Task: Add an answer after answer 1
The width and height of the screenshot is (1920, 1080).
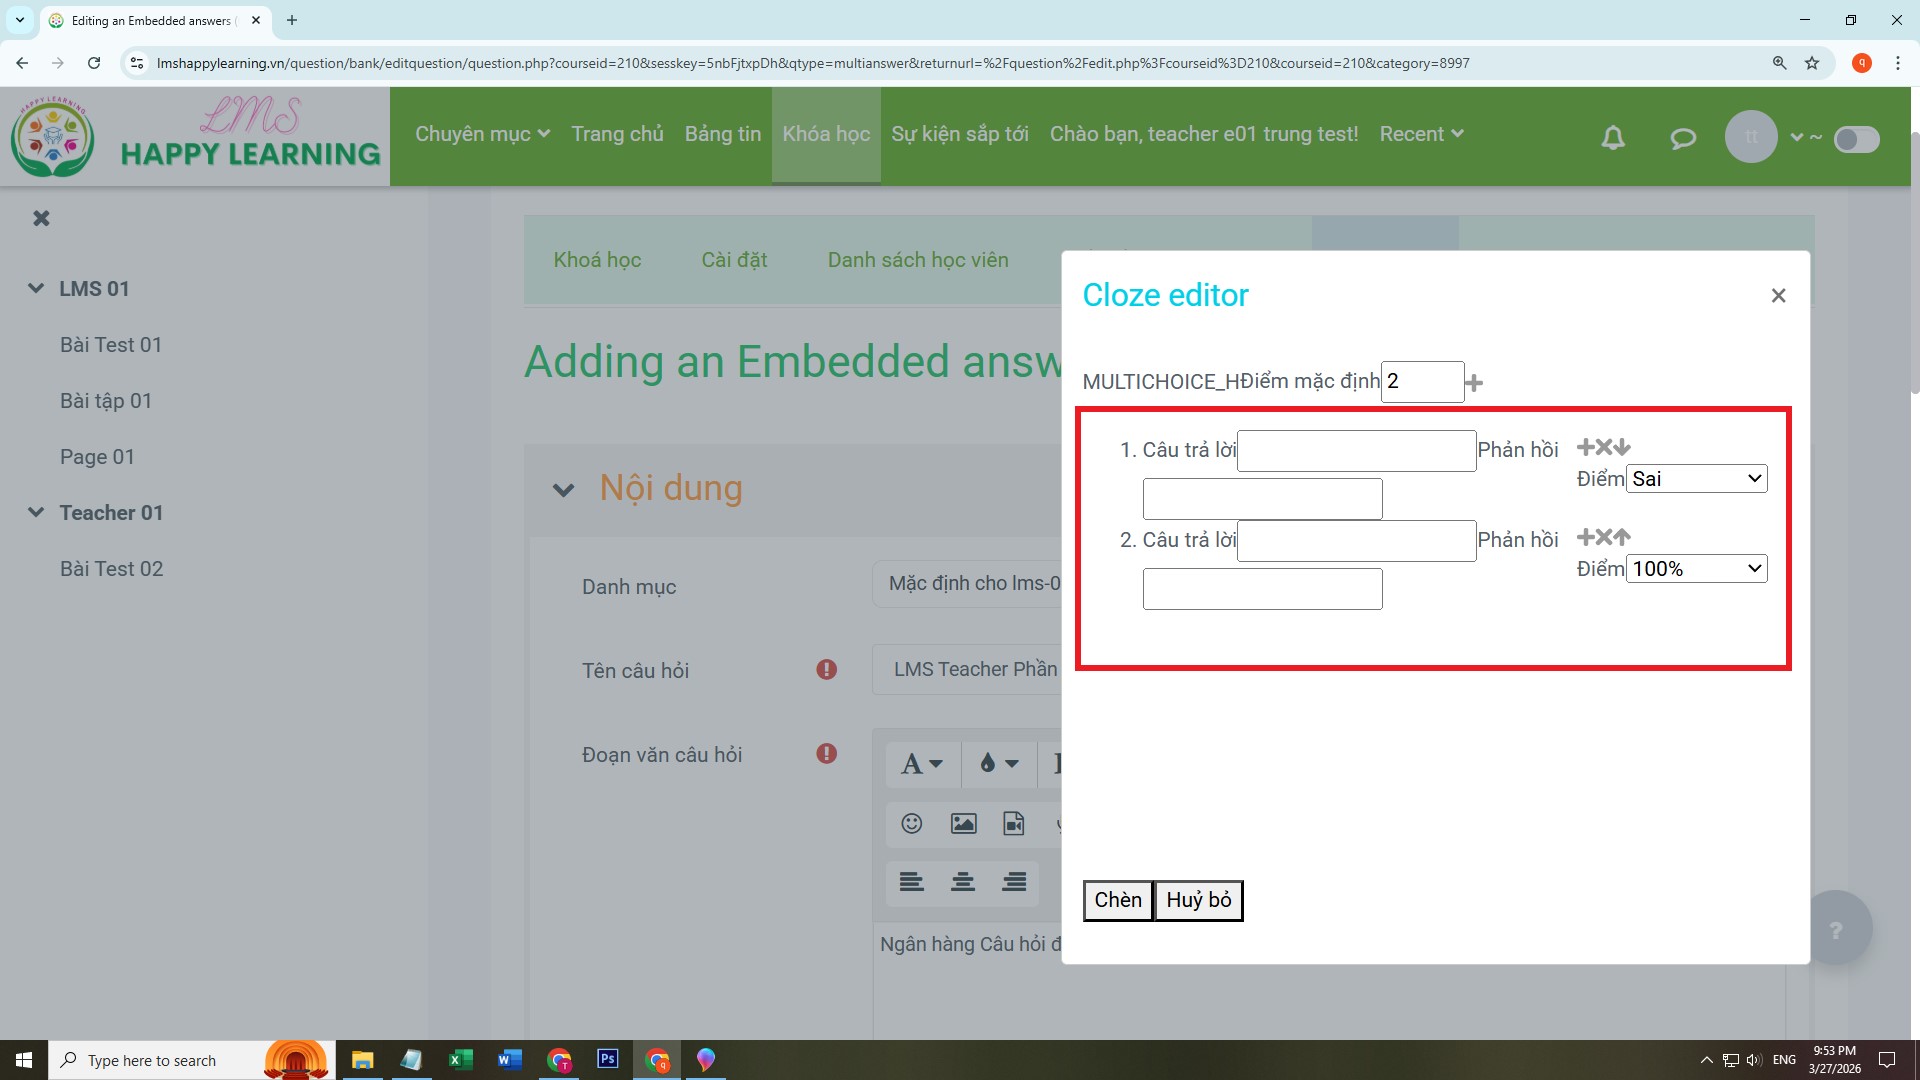Action: coord(1585,447)
